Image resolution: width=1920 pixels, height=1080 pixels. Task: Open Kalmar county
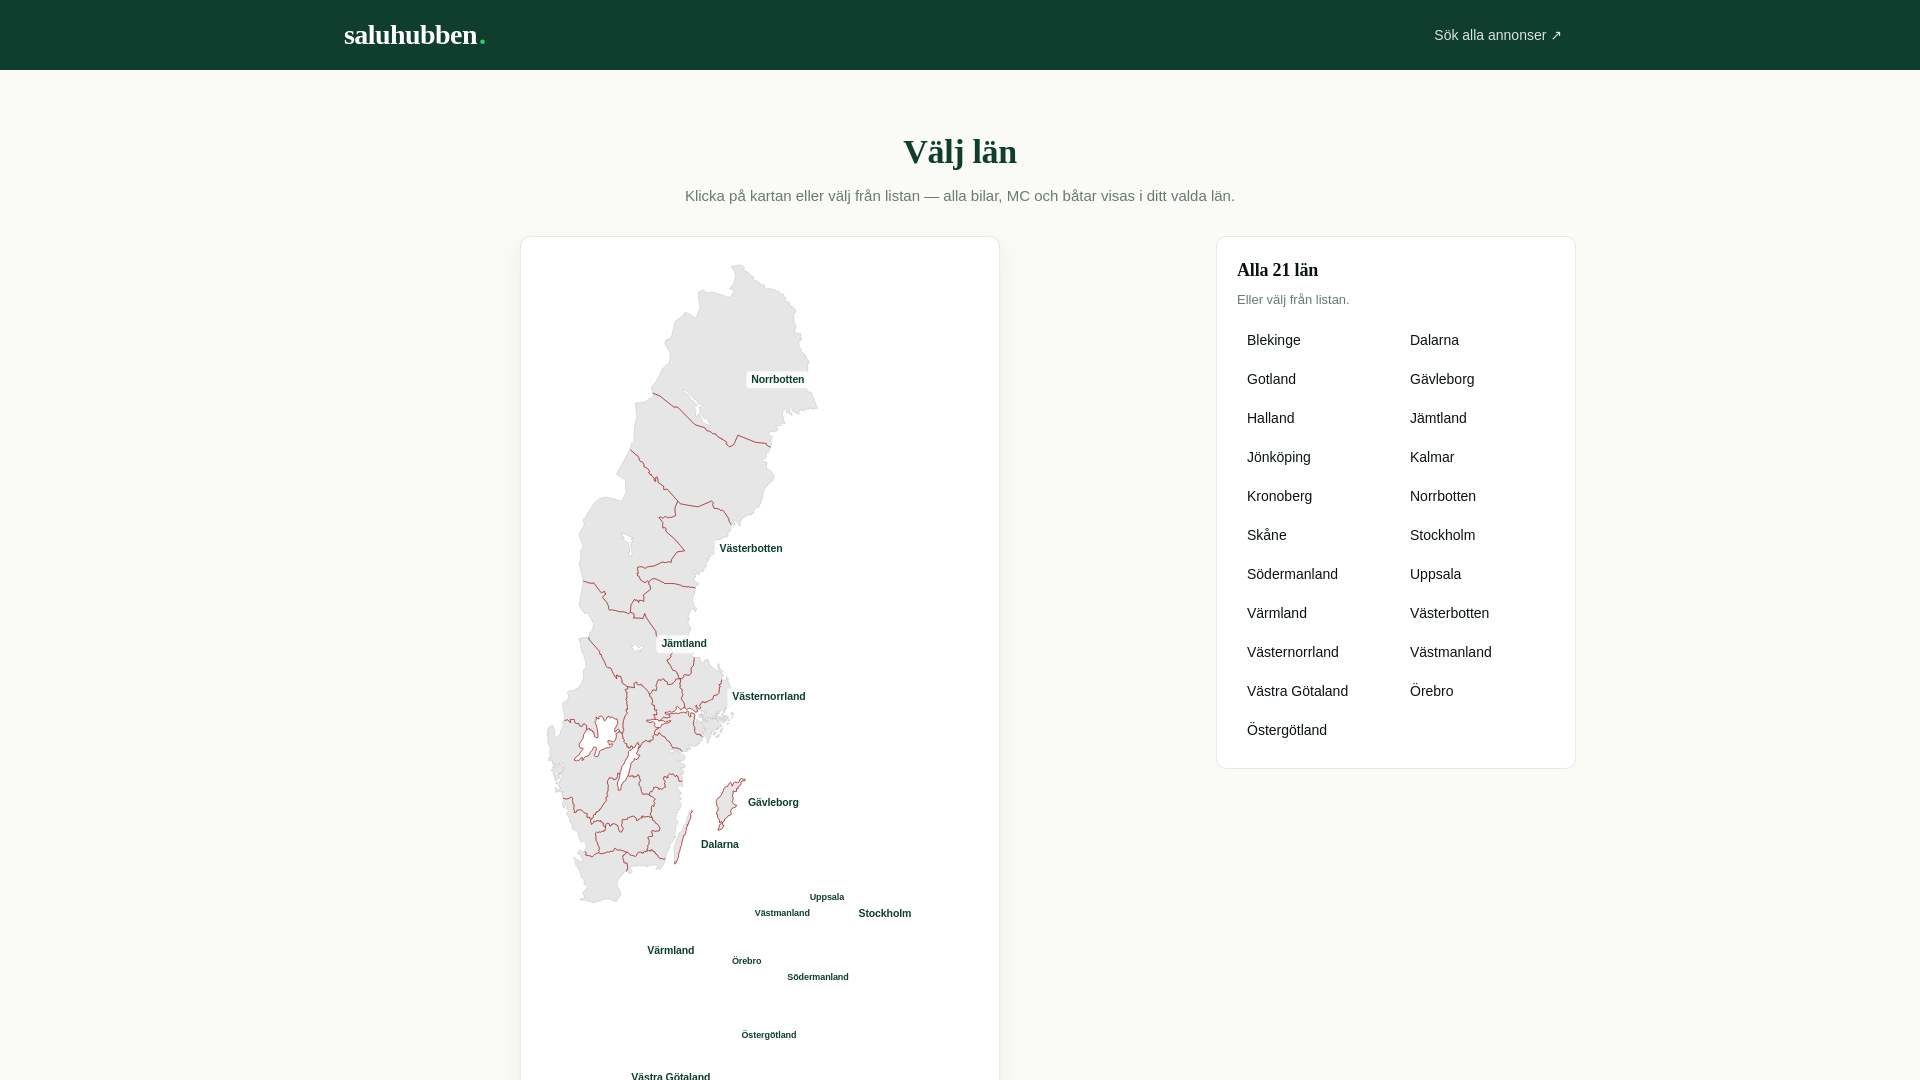(1477, 457)
